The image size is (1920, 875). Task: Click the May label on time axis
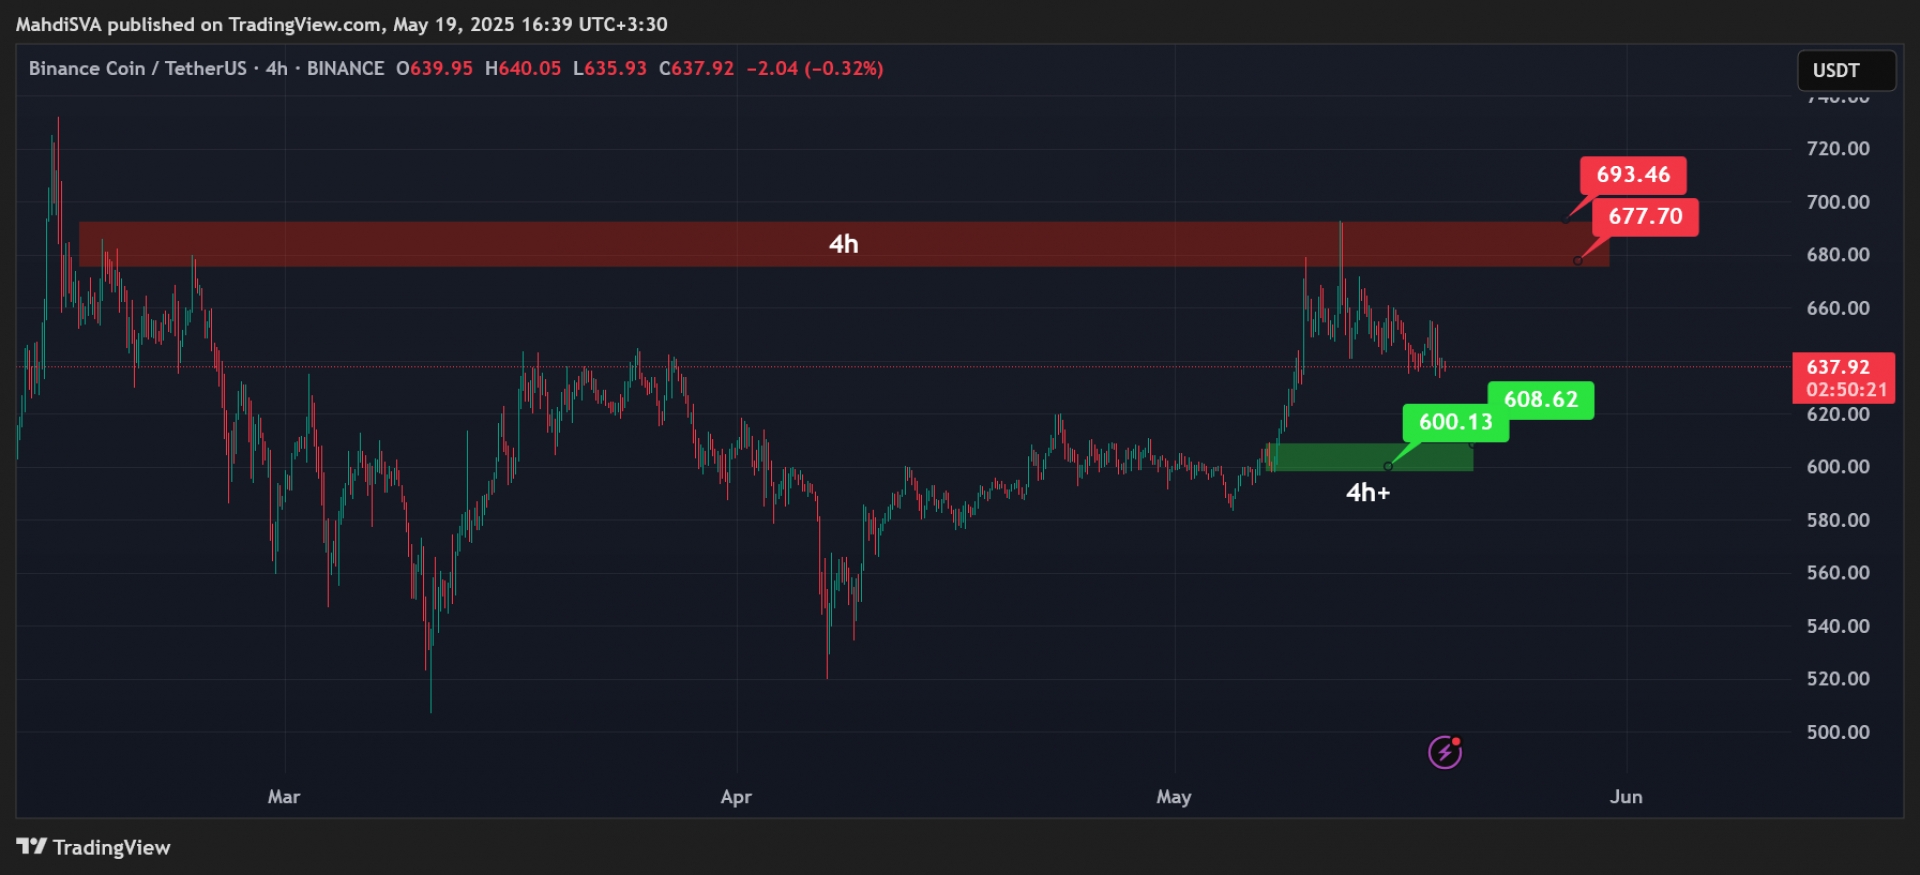1174,797
